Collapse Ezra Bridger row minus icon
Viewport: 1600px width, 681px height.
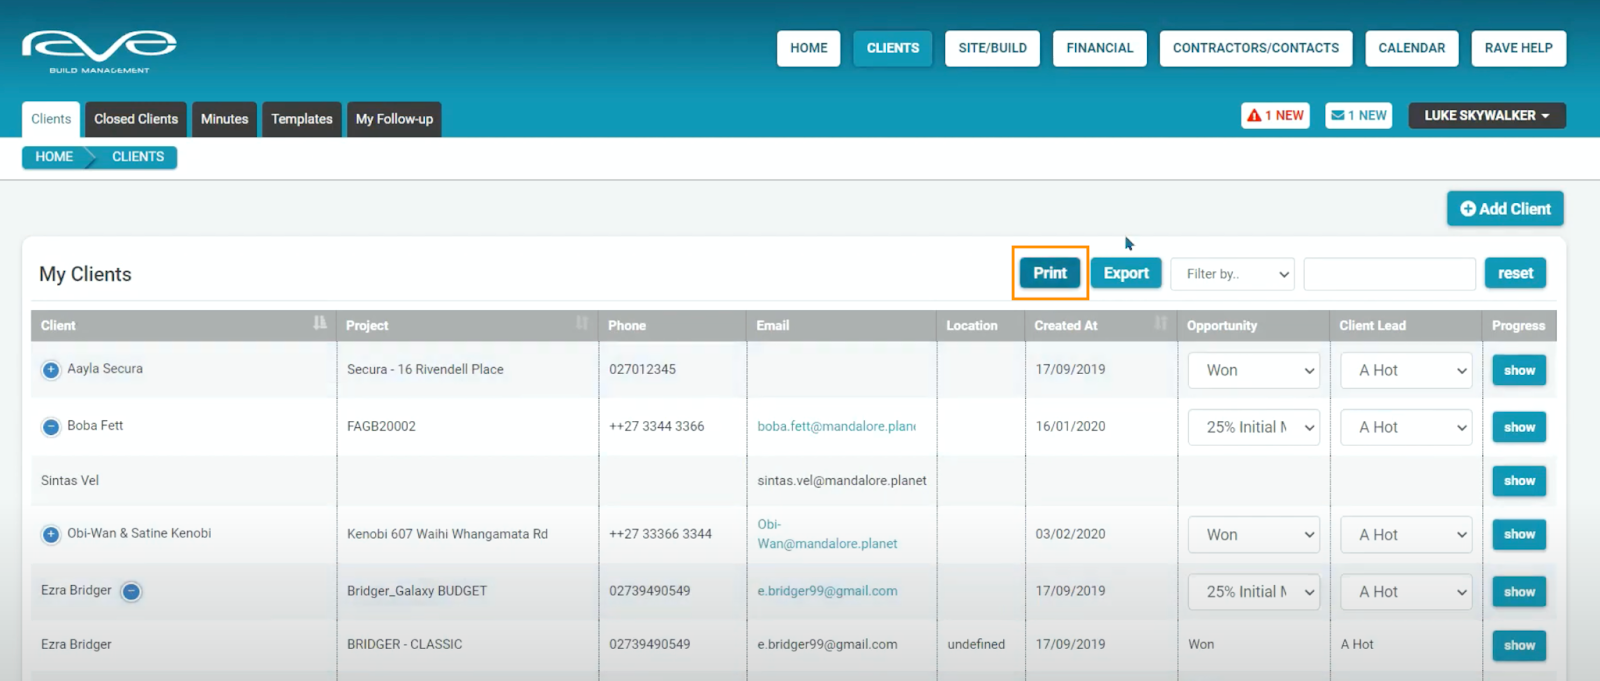pyautogui.click(x=131, y=592)
